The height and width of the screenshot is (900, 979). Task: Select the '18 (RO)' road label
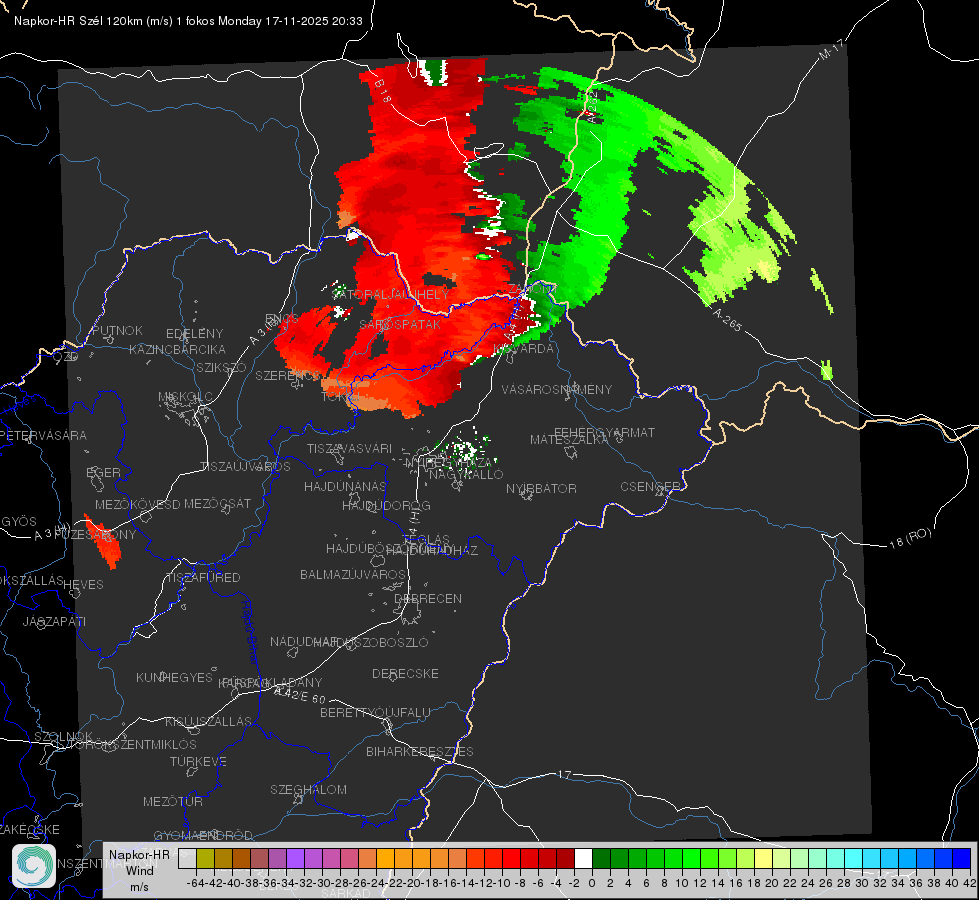(x=910, y=538)
